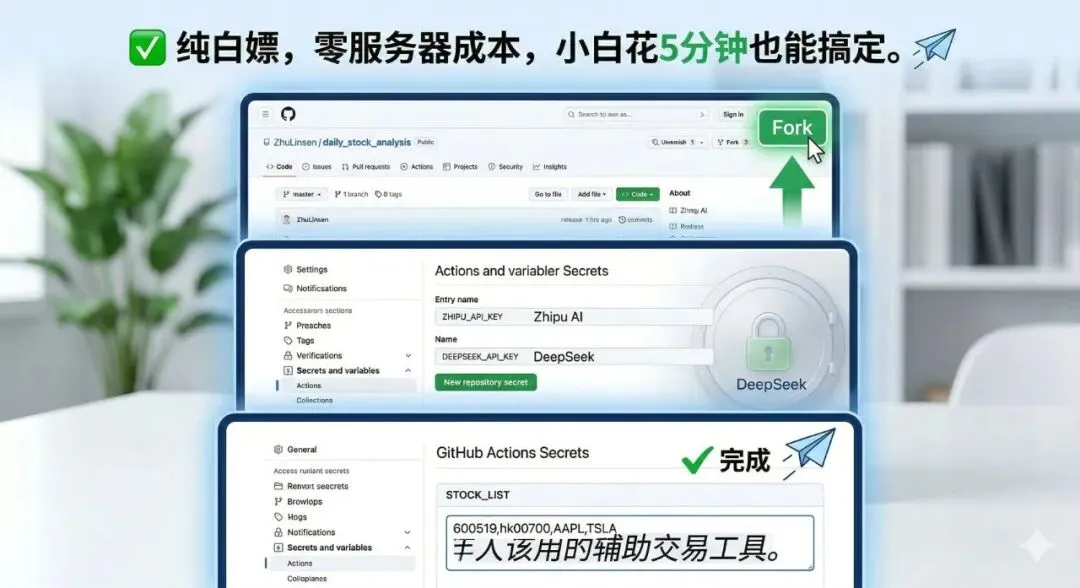Click the STOCK_LIST value text box
Image resolution: width=1080 pixels, height=588 pixels.
tap(630, 543)
